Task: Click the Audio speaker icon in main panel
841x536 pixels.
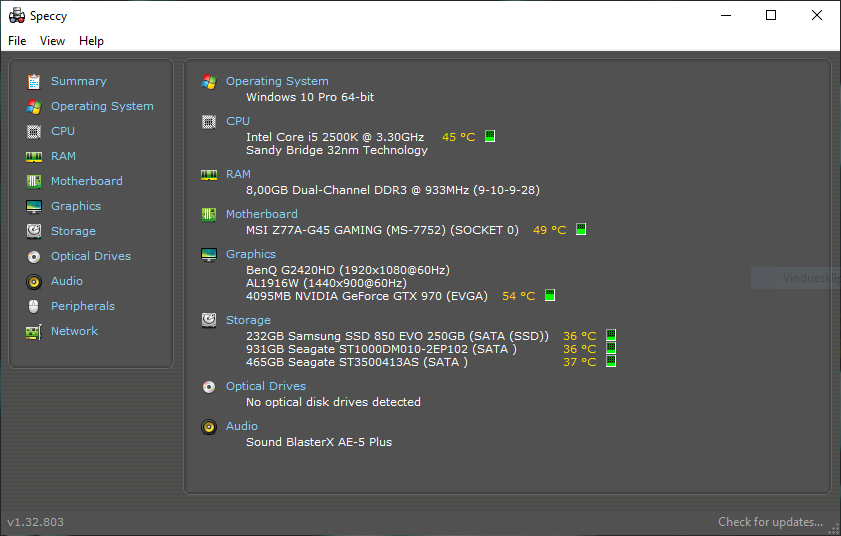Action: (209, 427)
